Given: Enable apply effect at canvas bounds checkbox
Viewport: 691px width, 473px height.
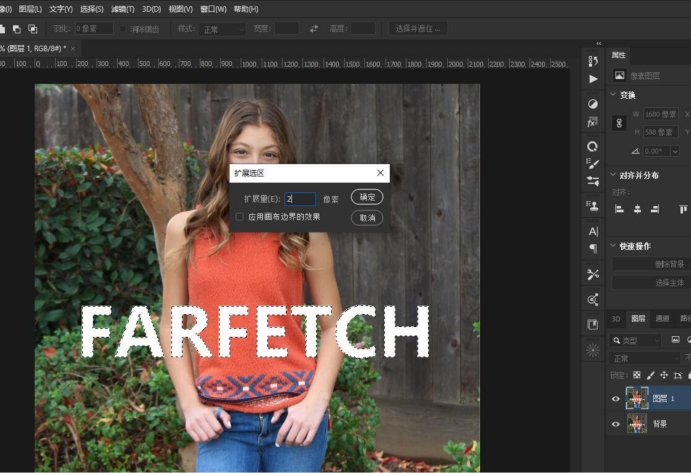Looking at the screenshot, I should coord(240,217).
